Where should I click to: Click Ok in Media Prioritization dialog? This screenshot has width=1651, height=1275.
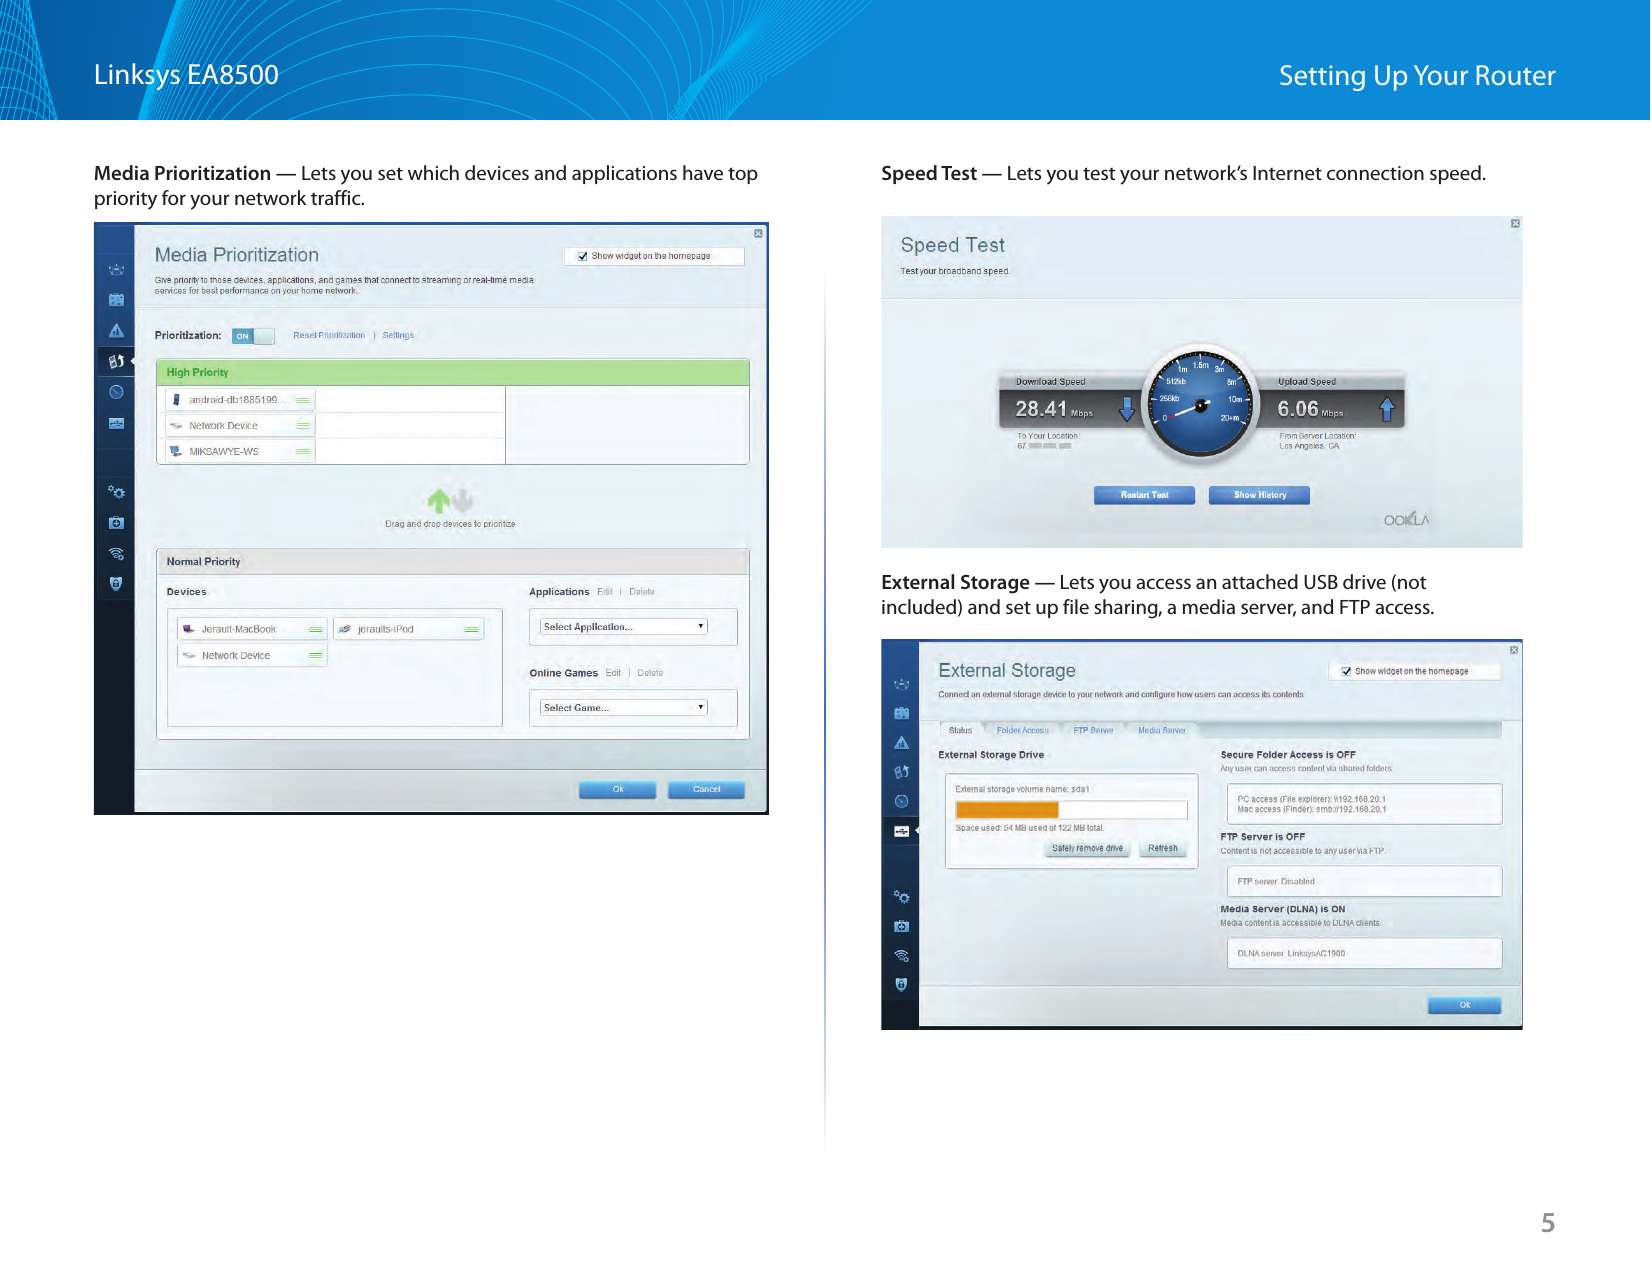(618, 790)
